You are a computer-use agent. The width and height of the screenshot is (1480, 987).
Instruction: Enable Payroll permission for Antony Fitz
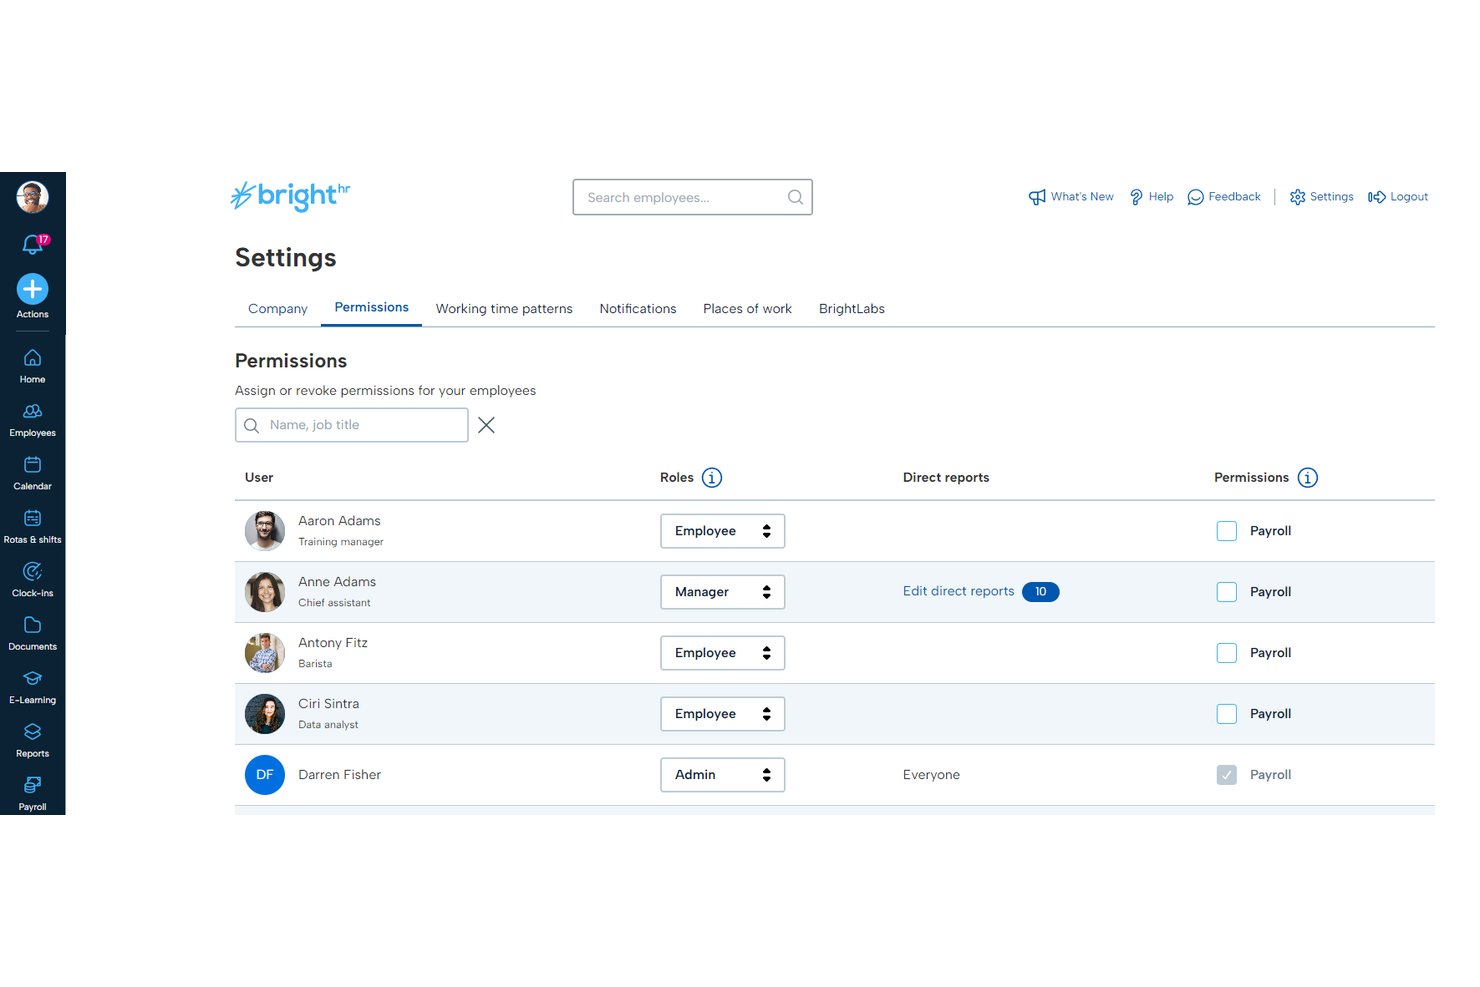pyautogui.click(x=1227, y=653)
